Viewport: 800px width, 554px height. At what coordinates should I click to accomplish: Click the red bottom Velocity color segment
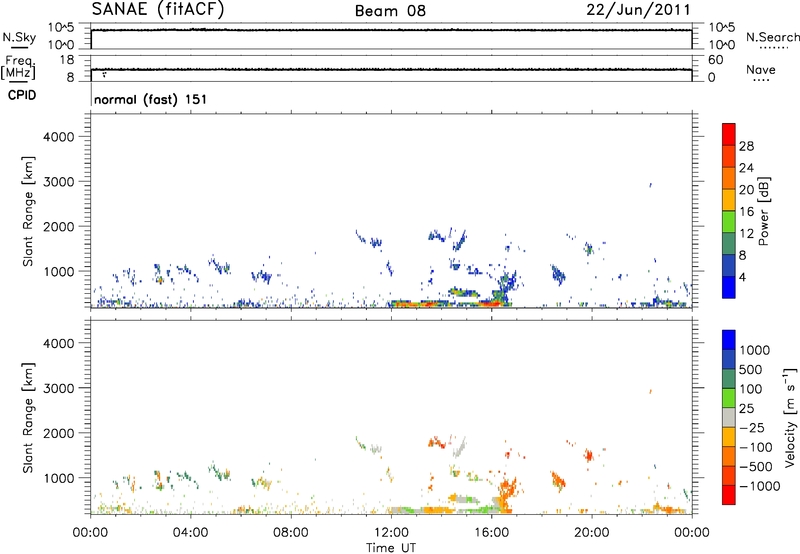[729, 495]
